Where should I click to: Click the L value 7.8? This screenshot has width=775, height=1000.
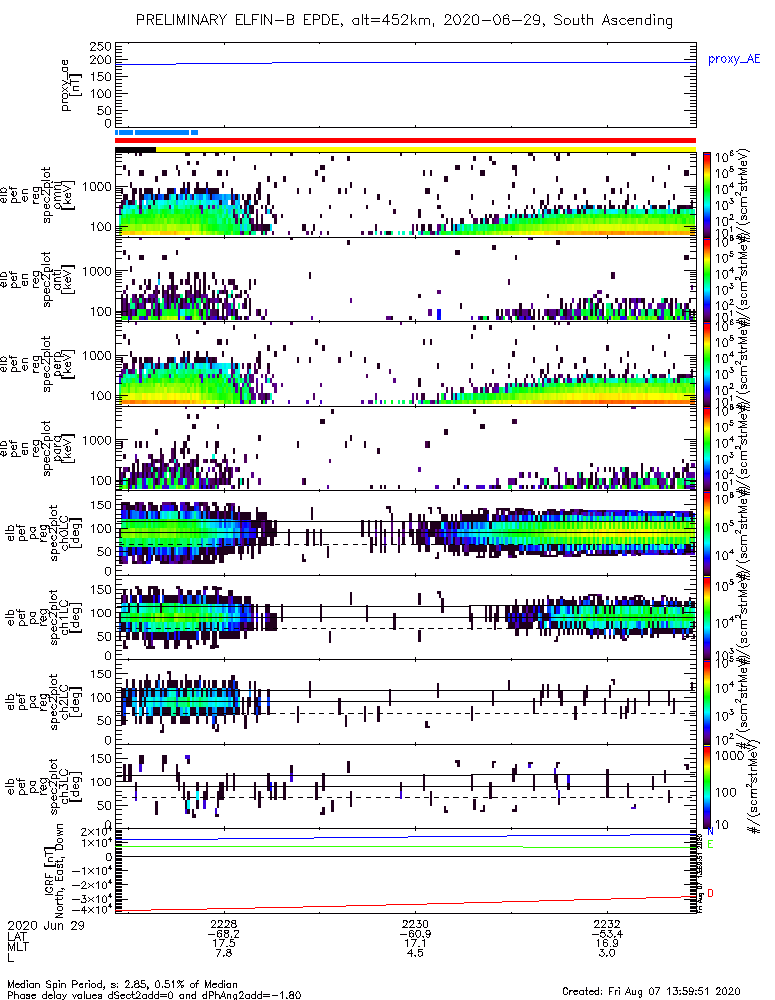coord(223,953)
